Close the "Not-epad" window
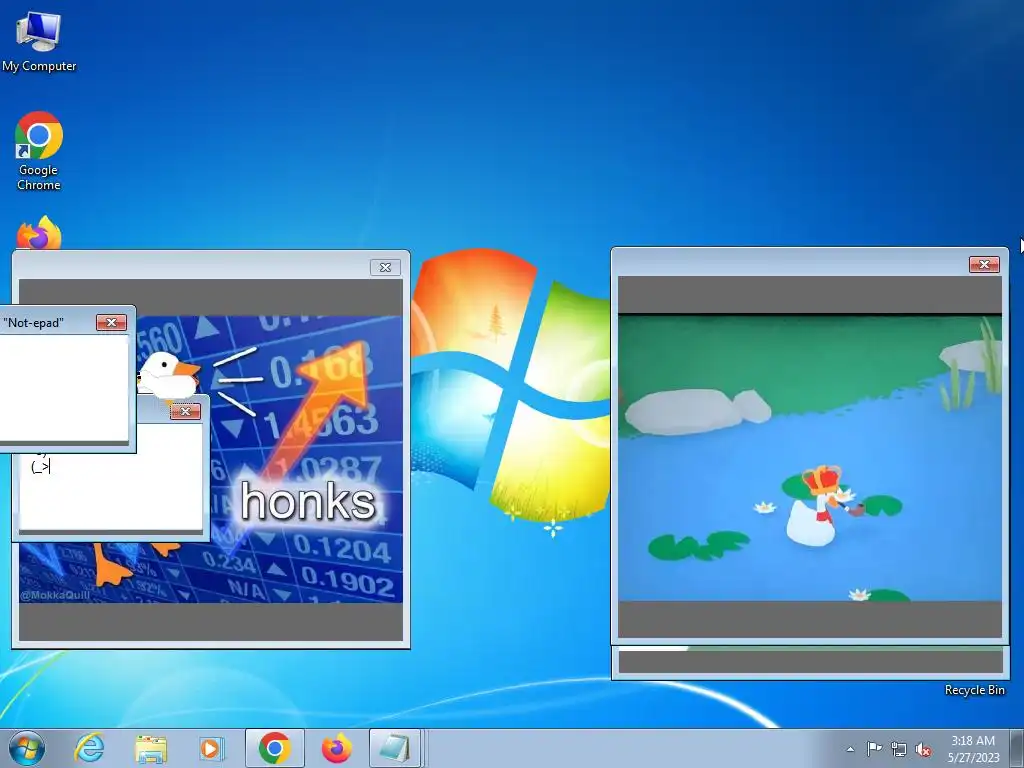The width and height of the screenshot is (1024, 768). (111, 323)
